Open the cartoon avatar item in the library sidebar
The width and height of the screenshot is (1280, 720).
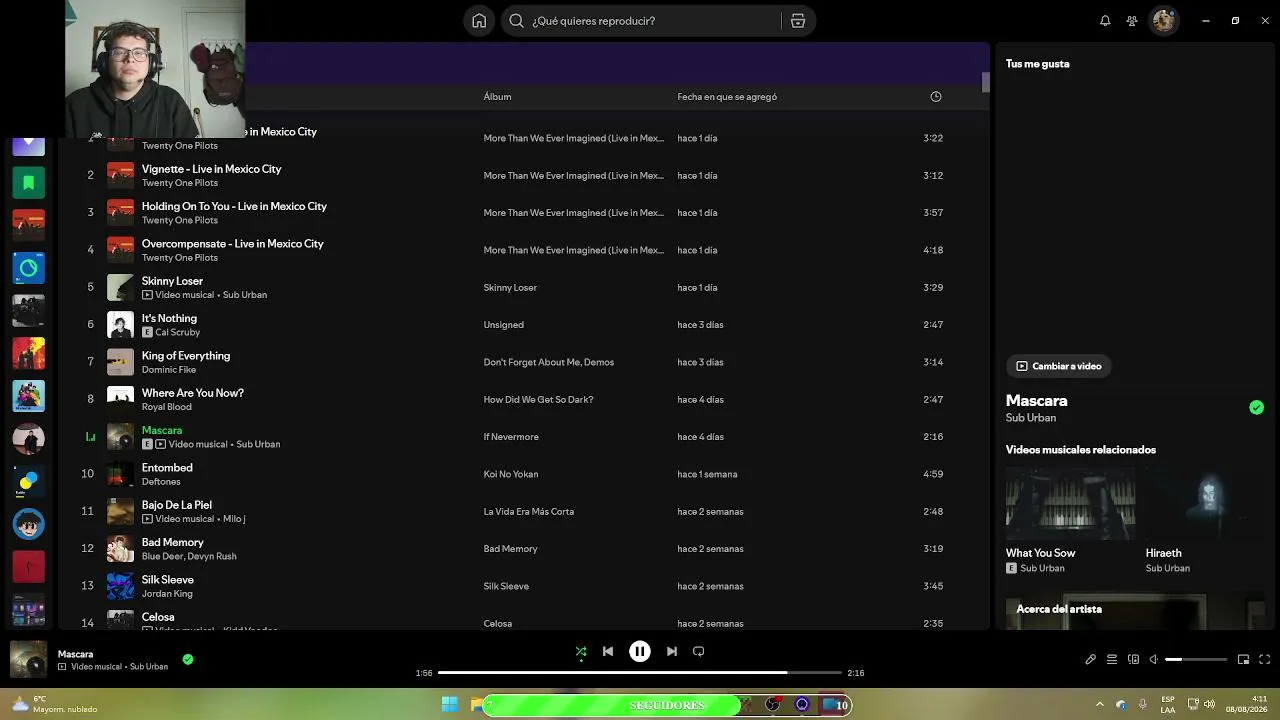click(28, 524)
